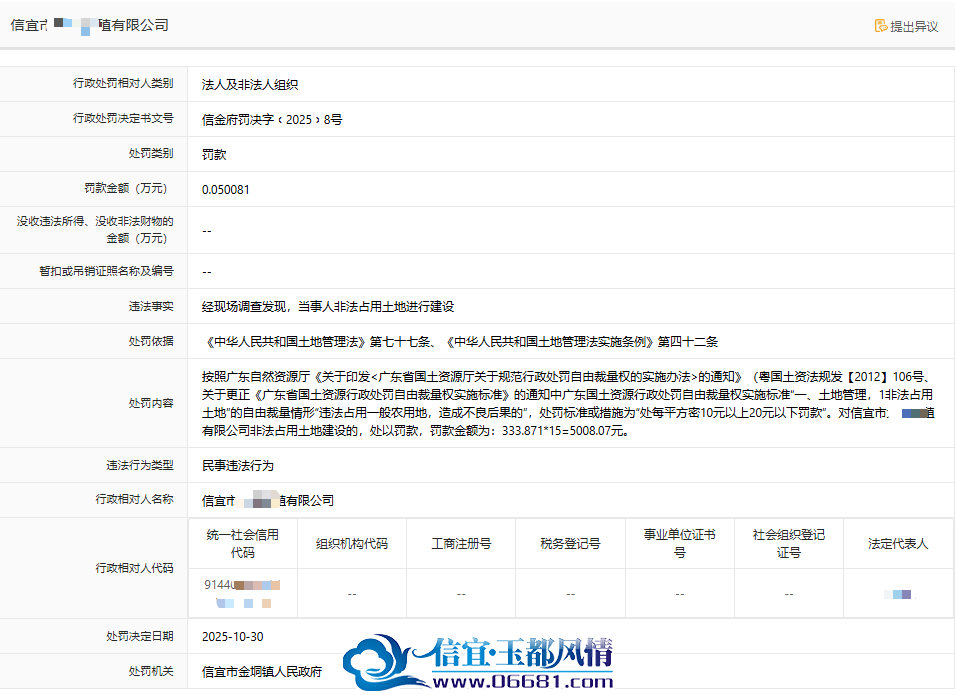Click the 处罚内容 paragraph beginning 按照广东自然资源厅
Image resolution: width=956 pixels, height=699 pixels.
click(568, 404)
